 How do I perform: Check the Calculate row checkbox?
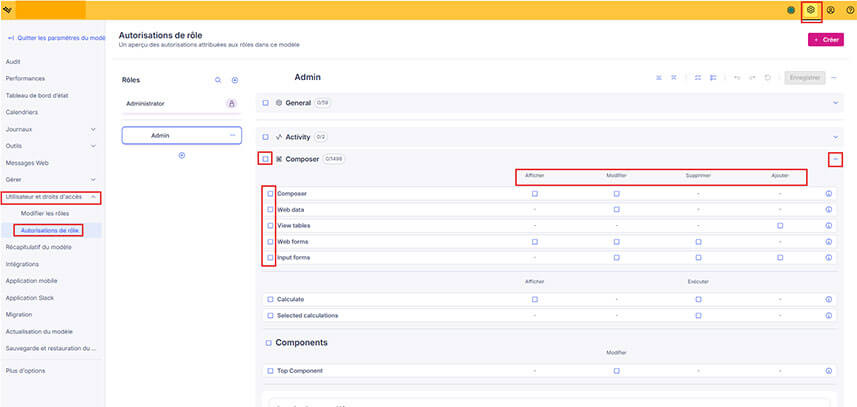270,299
